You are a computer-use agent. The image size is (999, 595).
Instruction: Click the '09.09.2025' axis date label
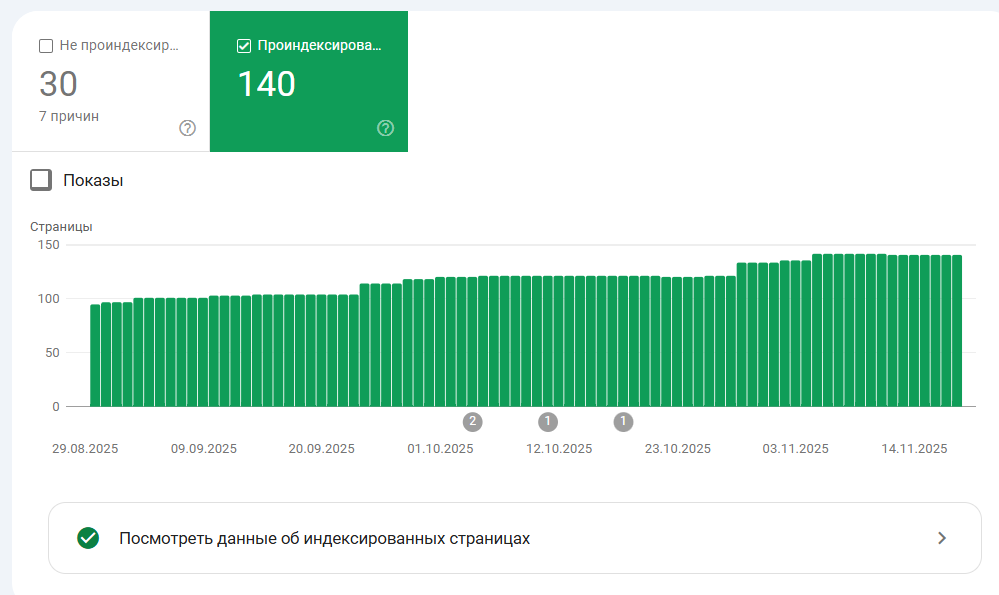[204, 448]
